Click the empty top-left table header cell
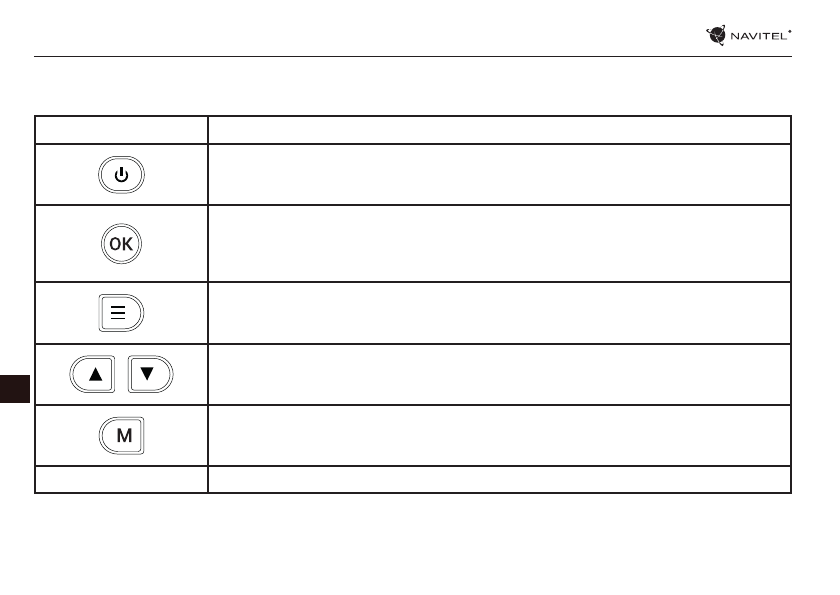Image resolution: width=840 pixels, height=595 pixels. 121,130
